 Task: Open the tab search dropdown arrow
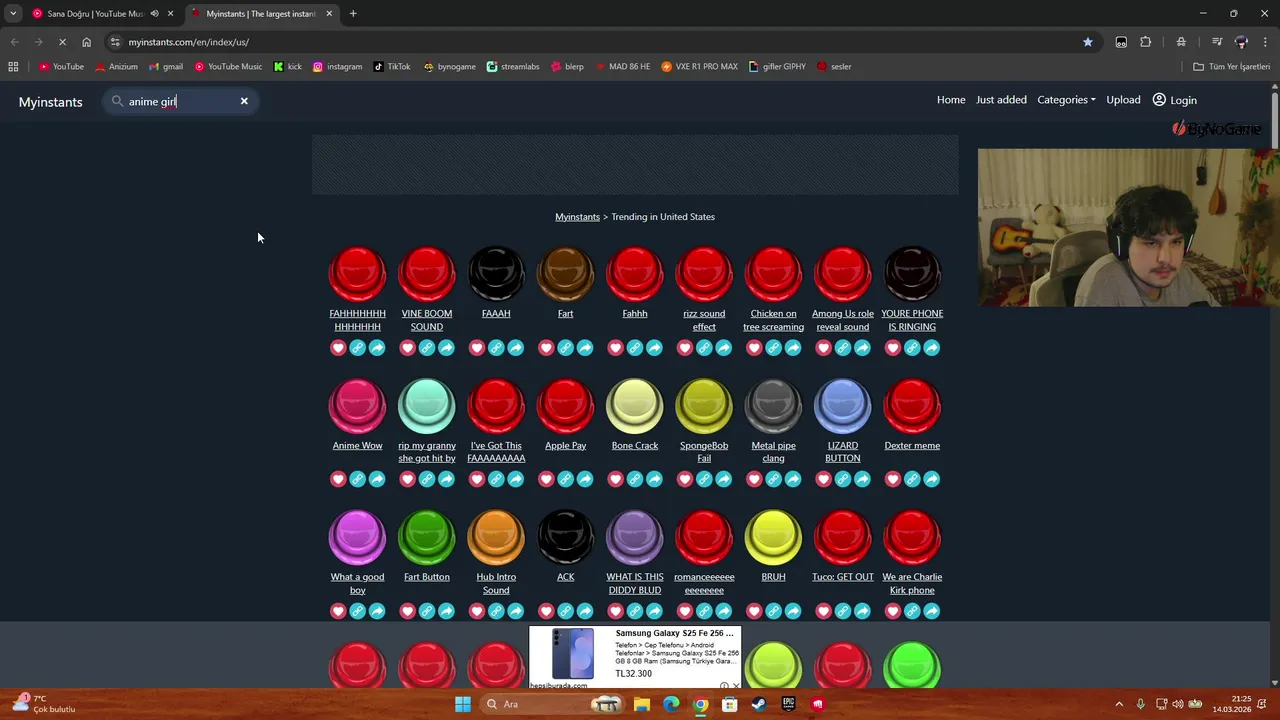click(x=12, y=14)
